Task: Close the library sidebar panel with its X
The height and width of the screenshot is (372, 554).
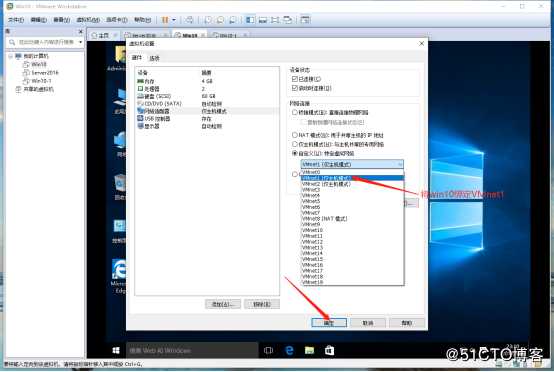Action: 80,32
